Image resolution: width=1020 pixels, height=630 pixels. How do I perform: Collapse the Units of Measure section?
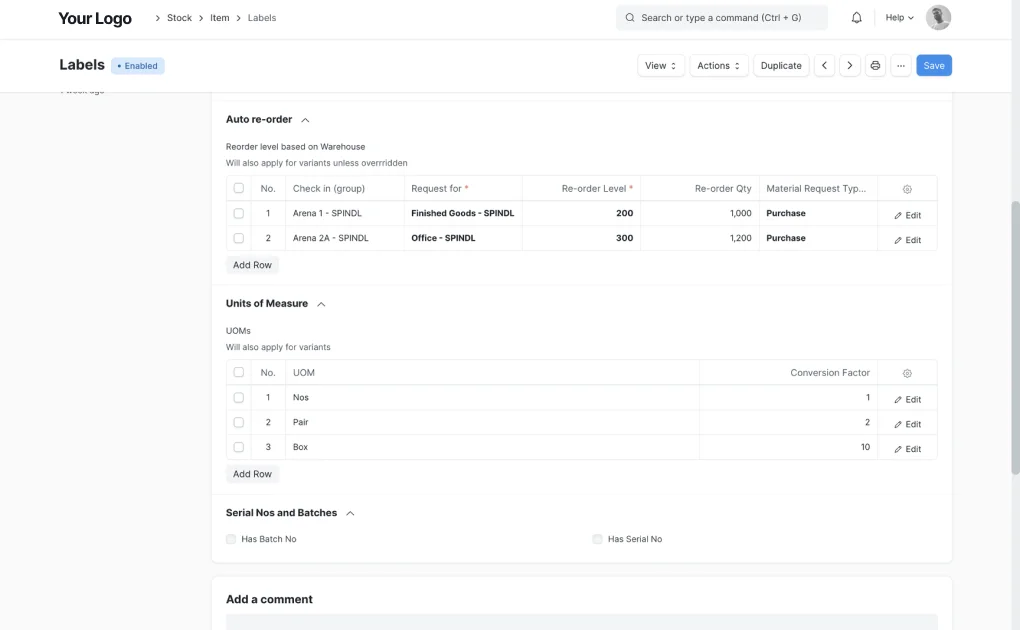pyautogui.click(x=321, y=303)
